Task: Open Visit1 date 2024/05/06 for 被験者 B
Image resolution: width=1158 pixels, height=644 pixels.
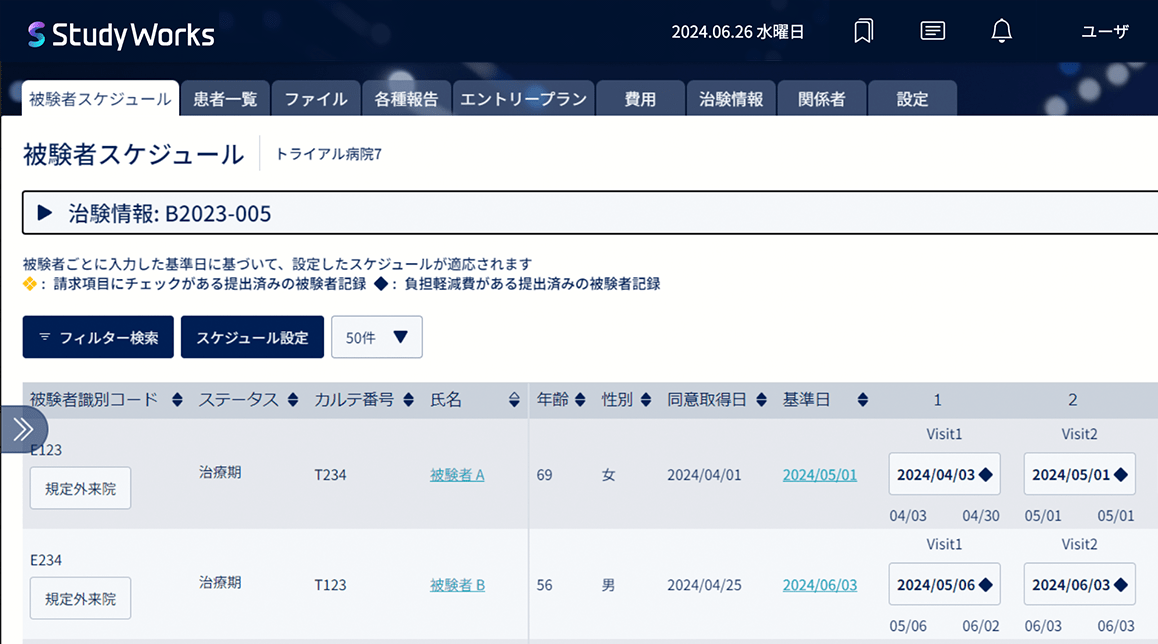Action: tap(945, 584)
